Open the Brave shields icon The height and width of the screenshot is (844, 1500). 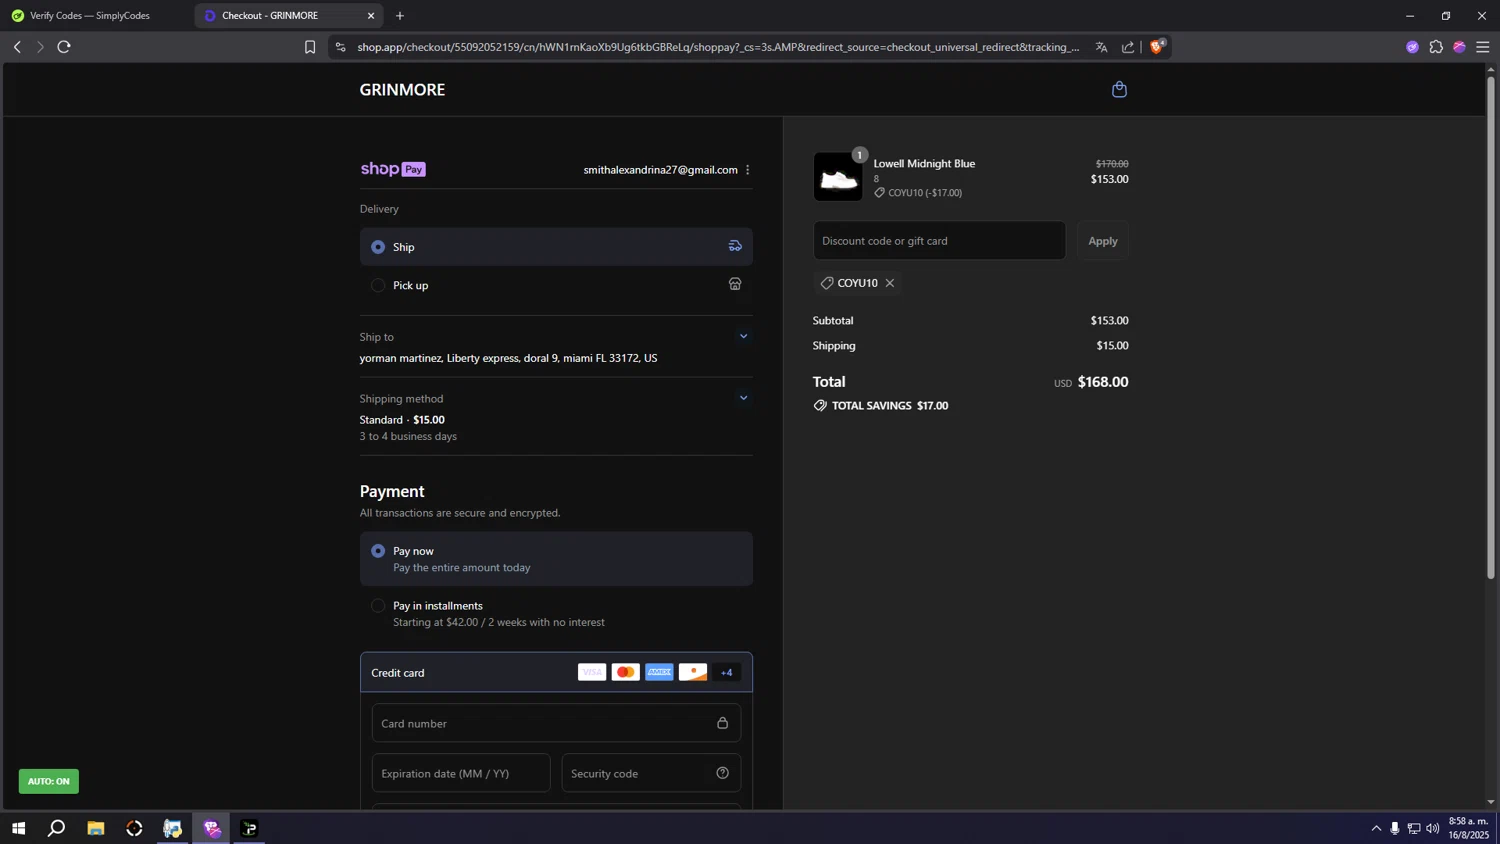coord(1158,46)
